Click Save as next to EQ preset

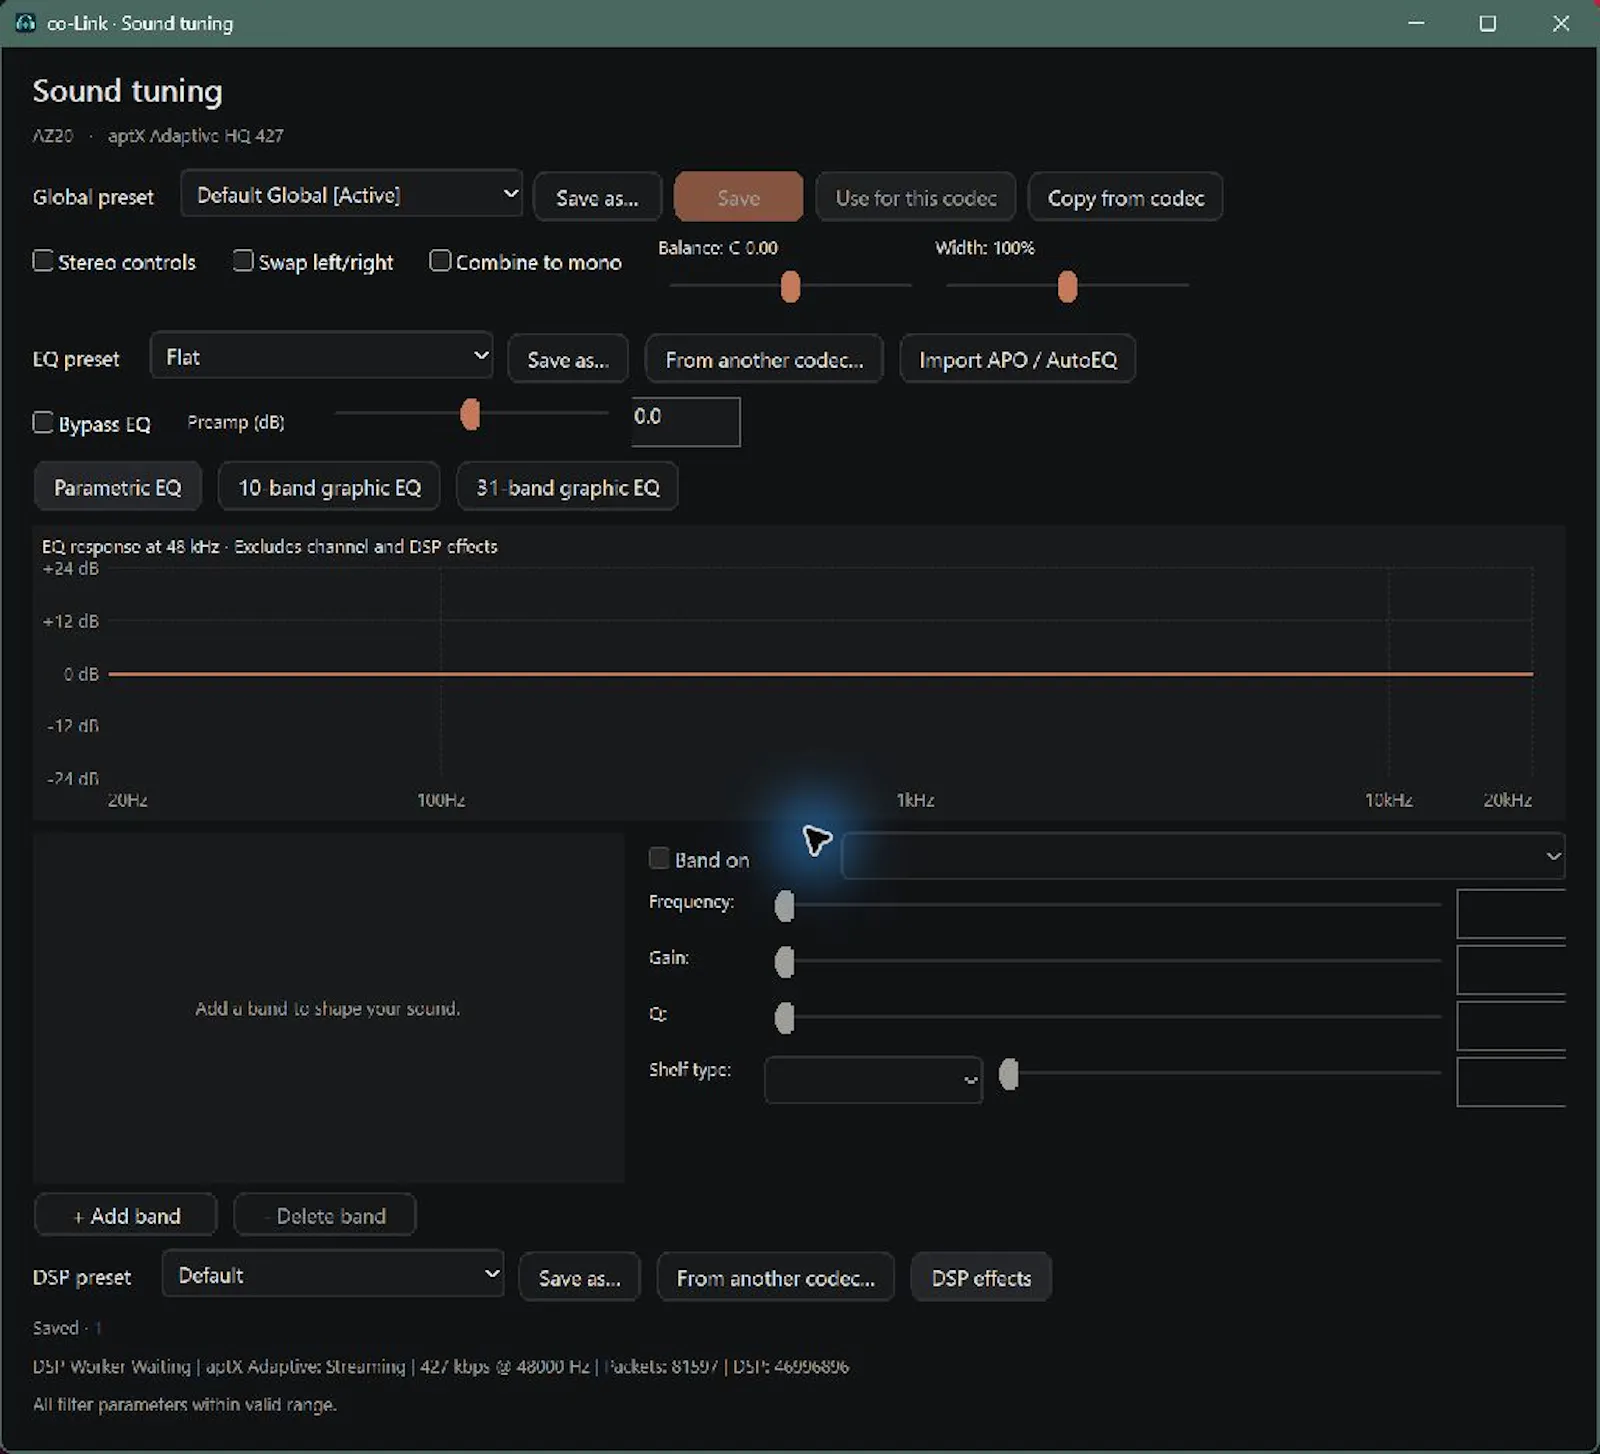pos(568,359)
